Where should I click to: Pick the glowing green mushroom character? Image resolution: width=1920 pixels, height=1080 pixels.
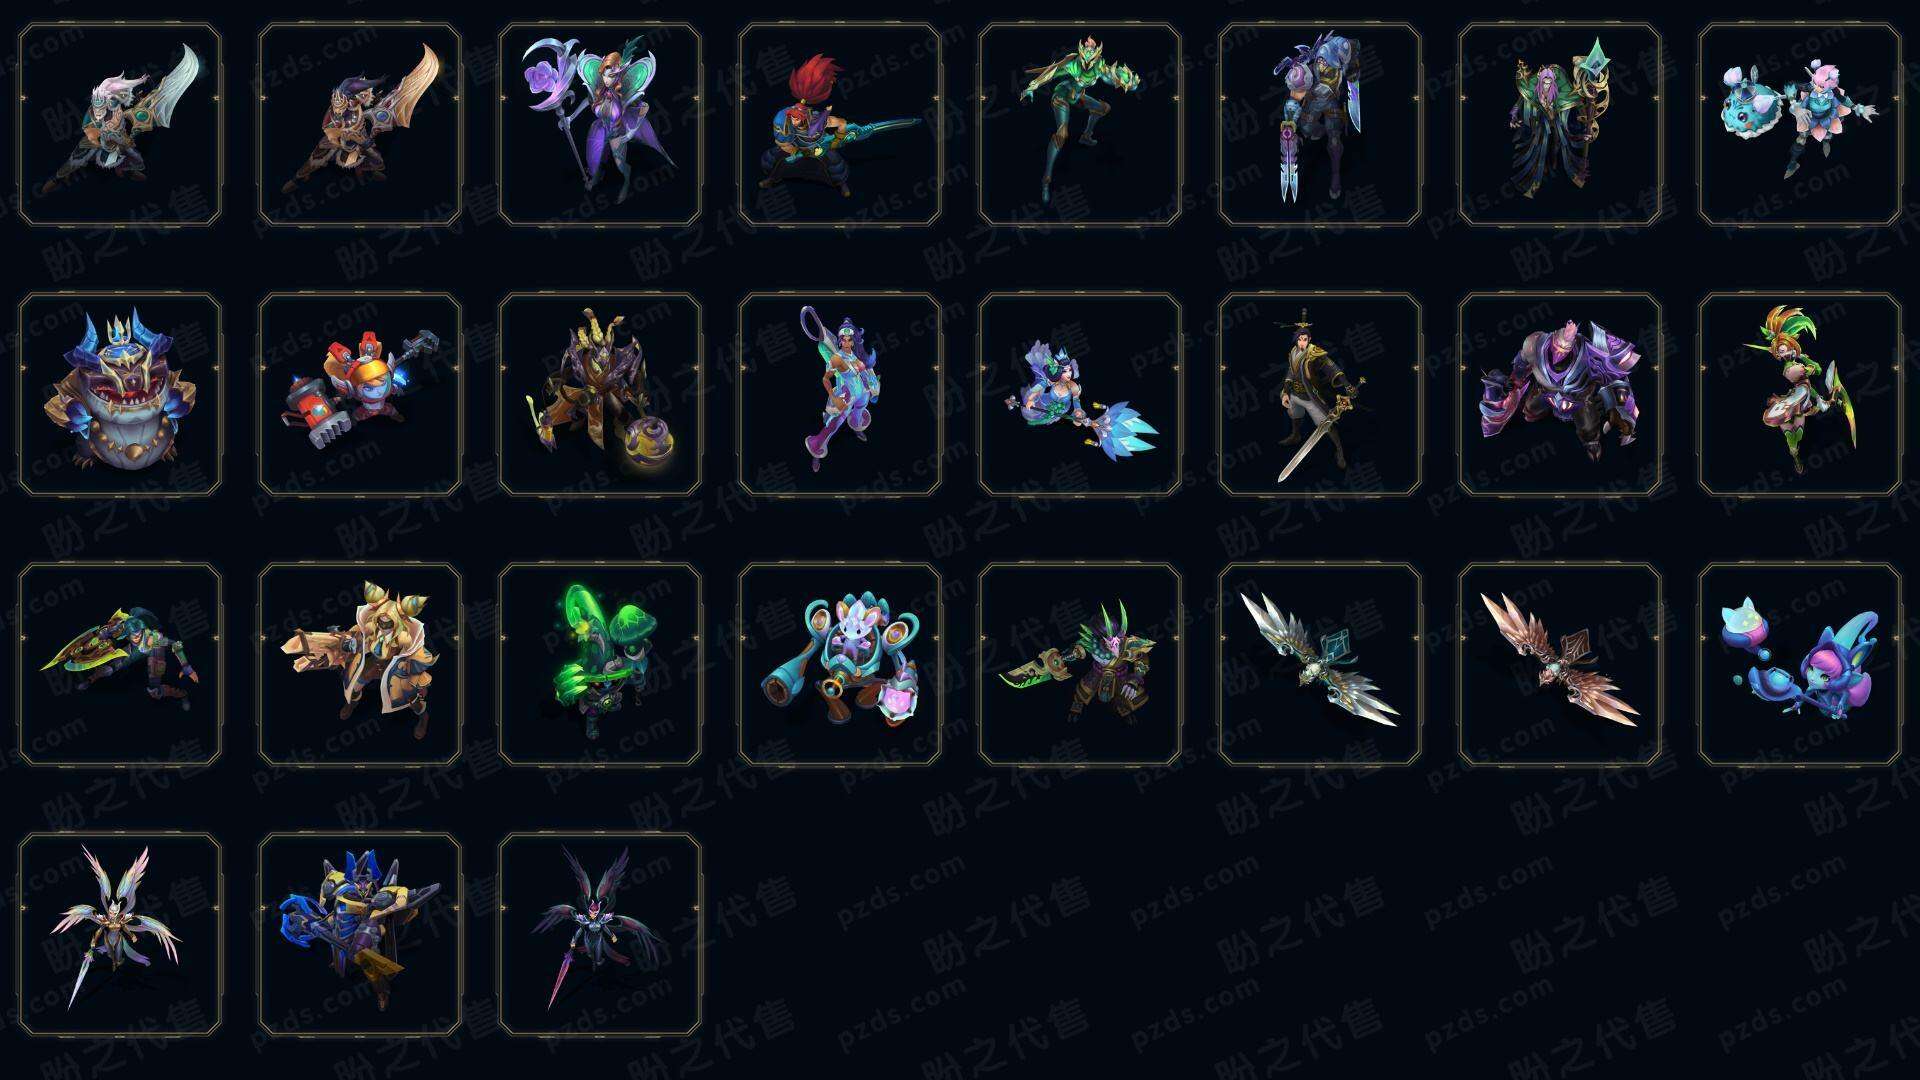point(600,664)
